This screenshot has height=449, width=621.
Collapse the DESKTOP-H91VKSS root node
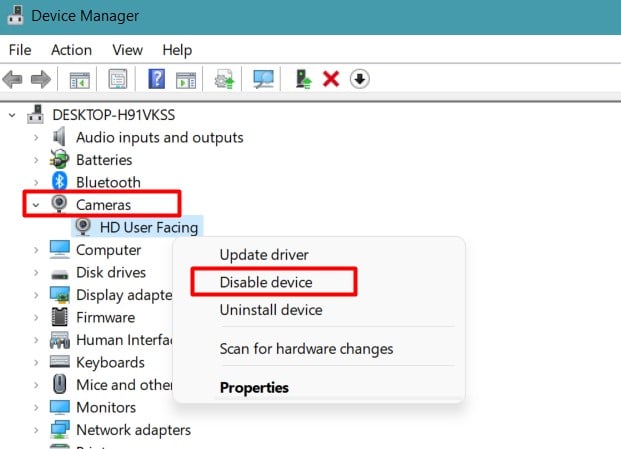point(12,115)
